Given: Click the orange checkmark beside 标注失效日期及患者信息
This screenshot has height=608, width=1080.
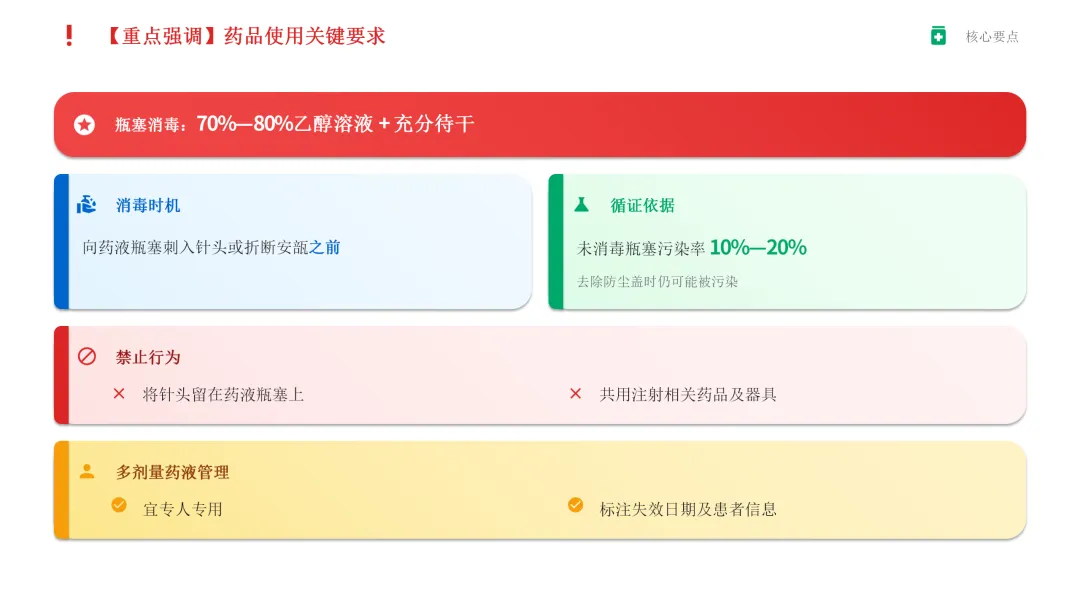Looking at the screenshot, I should point(575,505).
